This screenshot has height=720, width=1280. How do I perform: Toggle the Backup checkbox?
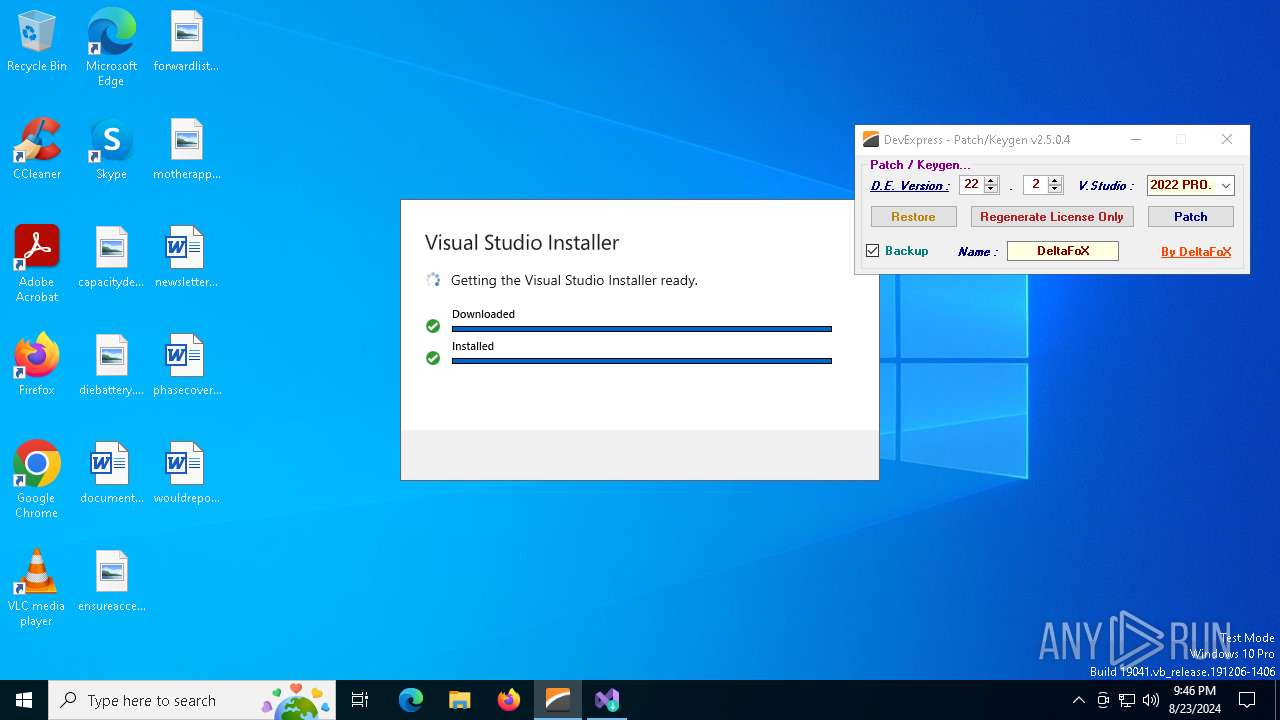873,251
